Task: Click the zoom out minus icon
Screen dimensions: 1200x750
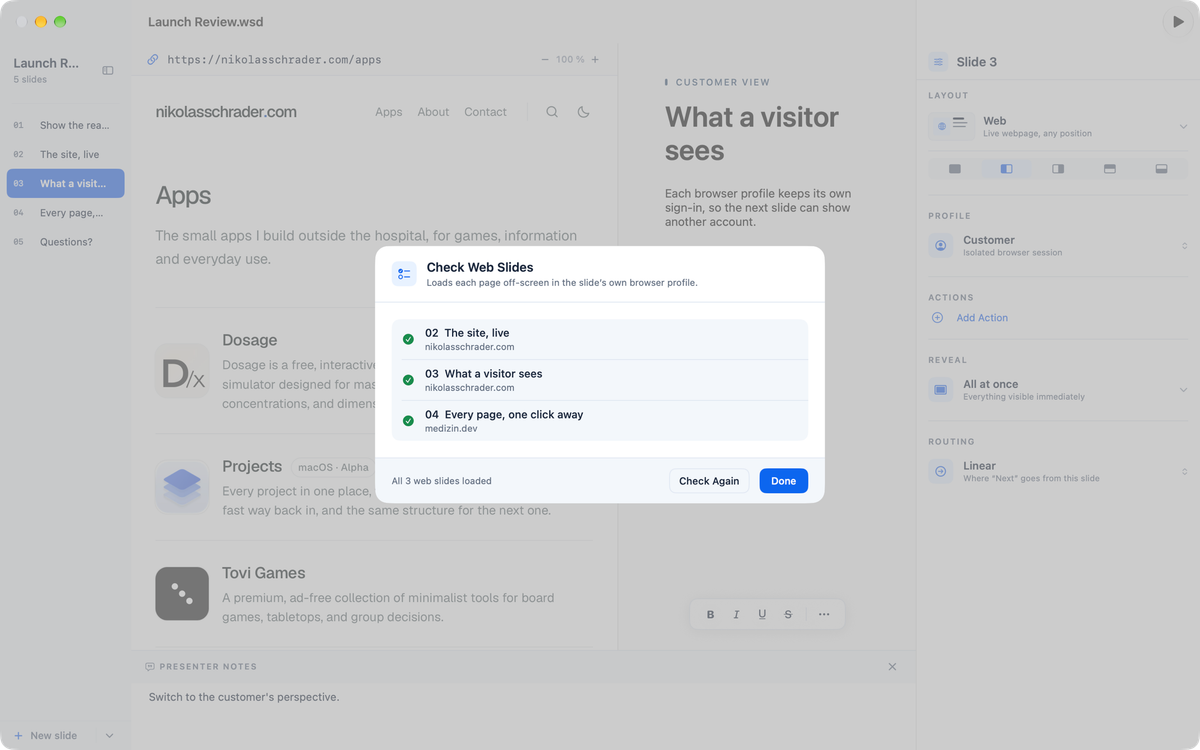Action: tap(545, 60)
